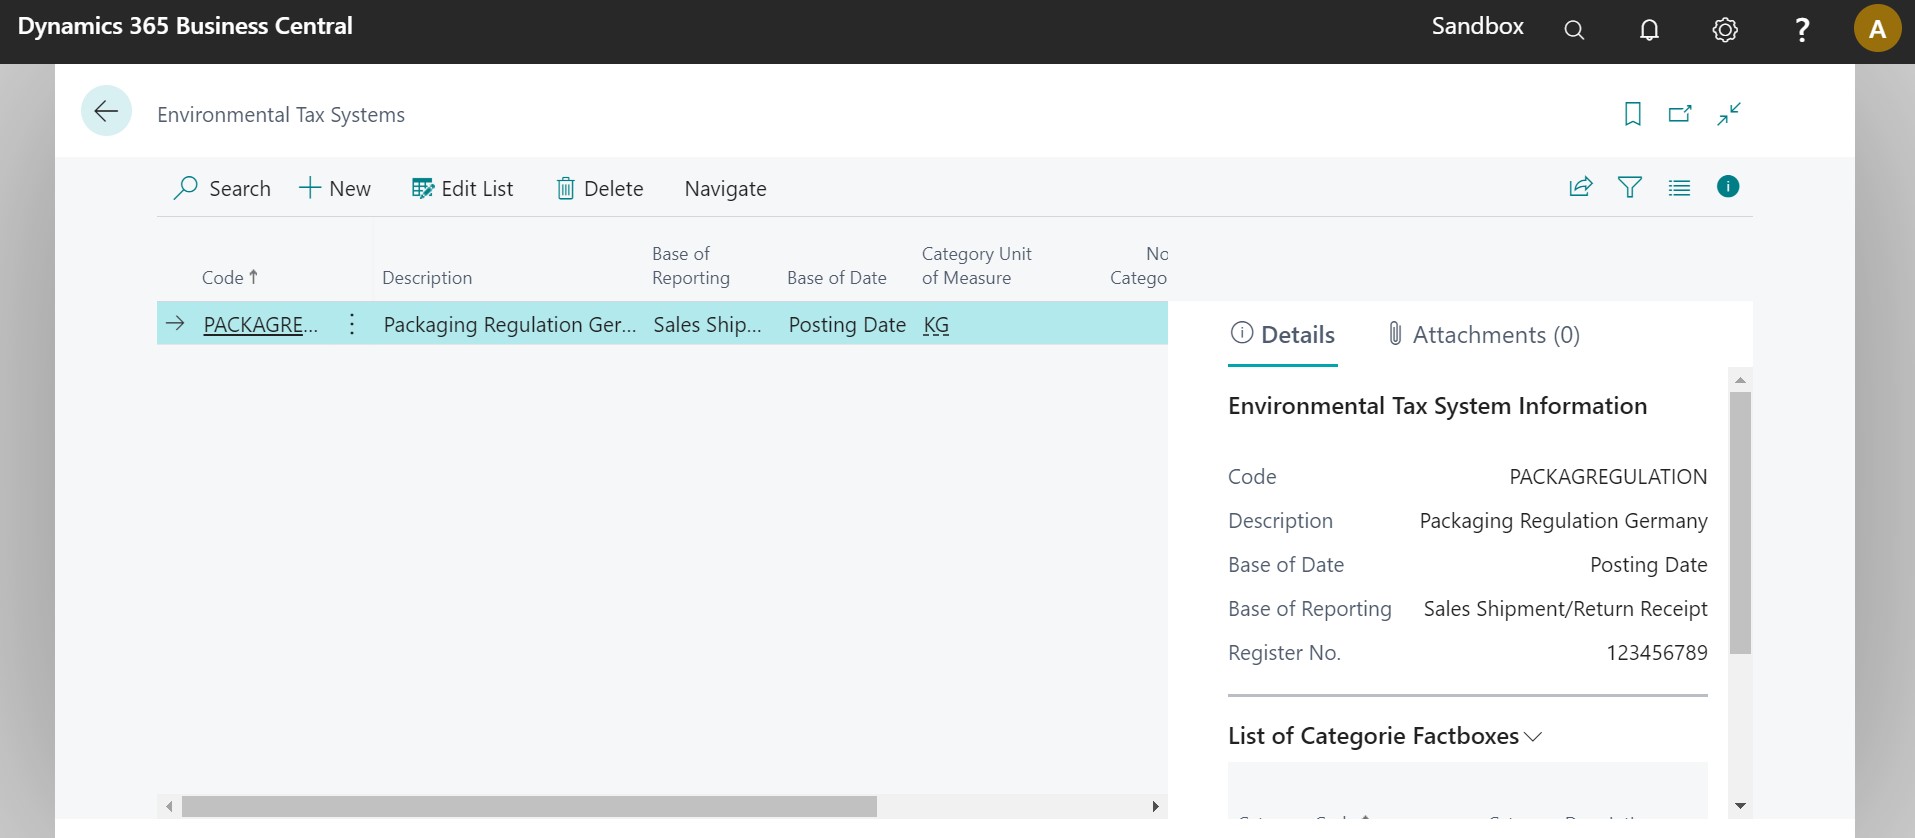Image resolution: width=1915 pixels, height=838 pixels.
Task: Show row options for PACKAGRE record
Action: (352, 324)
